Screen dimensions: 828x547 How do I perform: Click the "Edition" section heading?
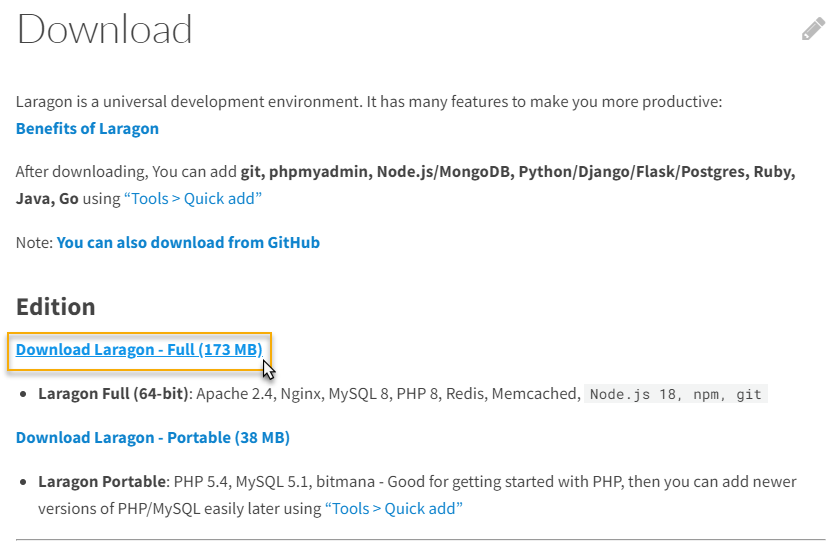tap(55, 307)
